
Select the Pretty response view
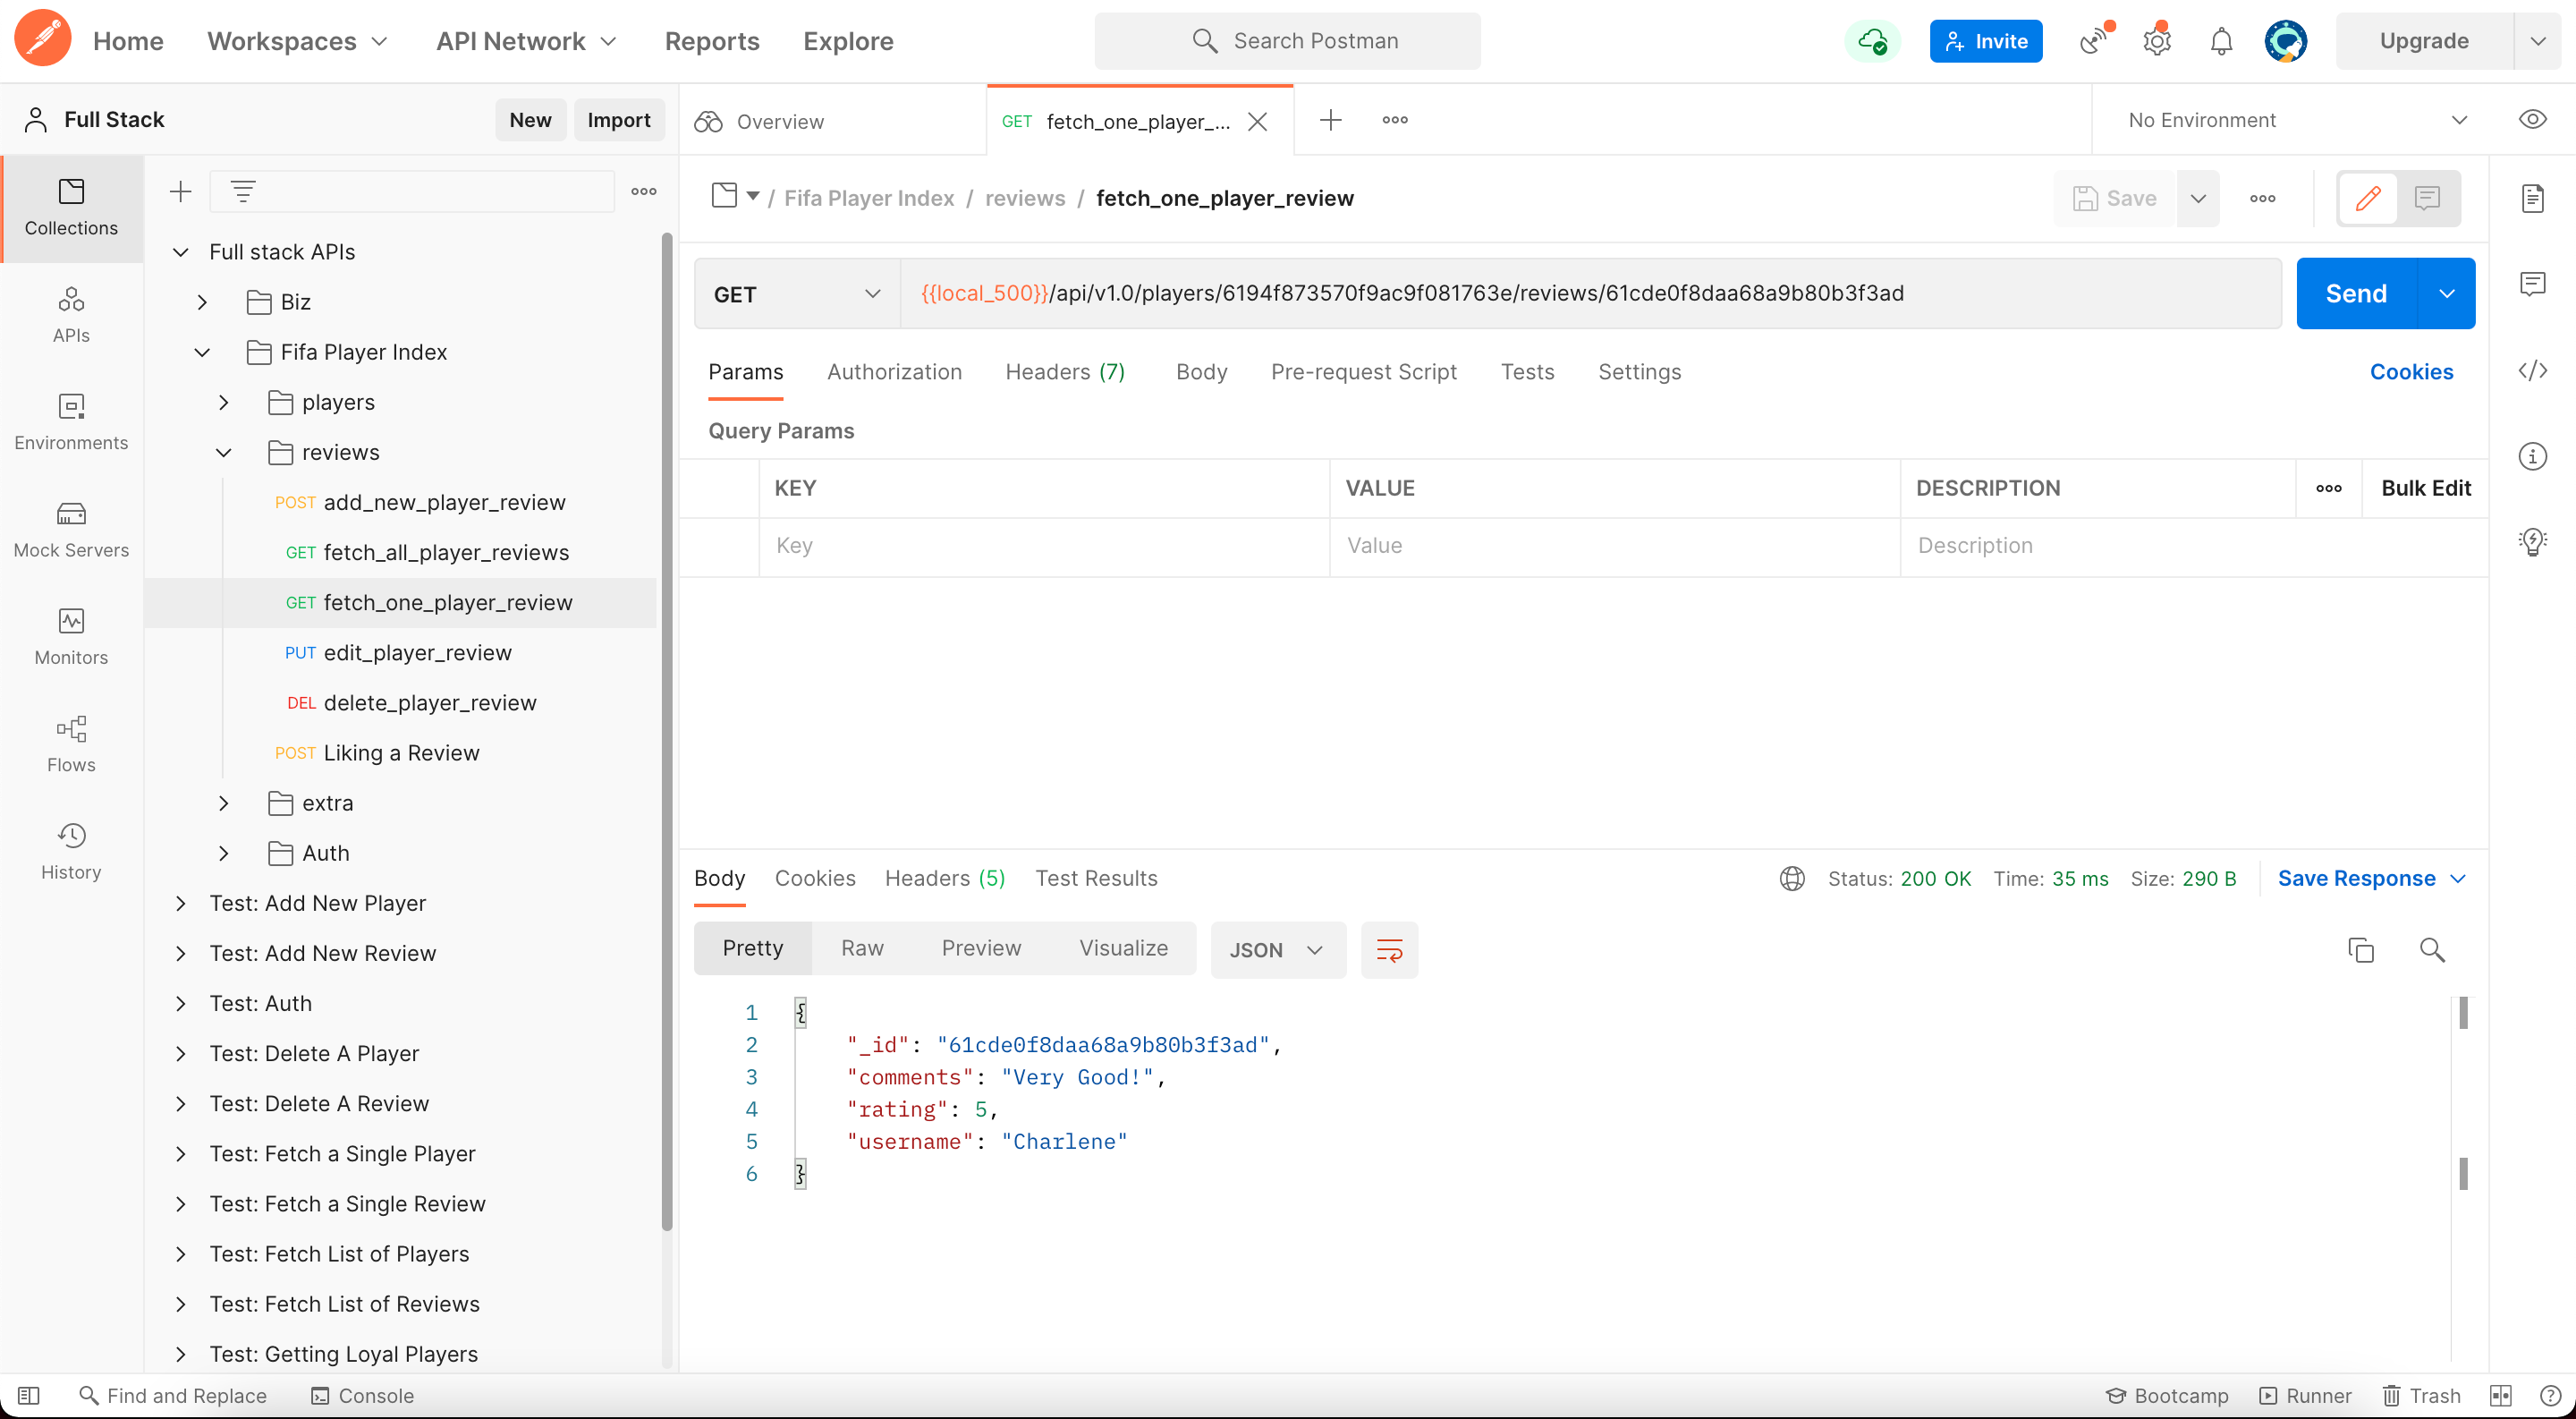pos(753,948)
